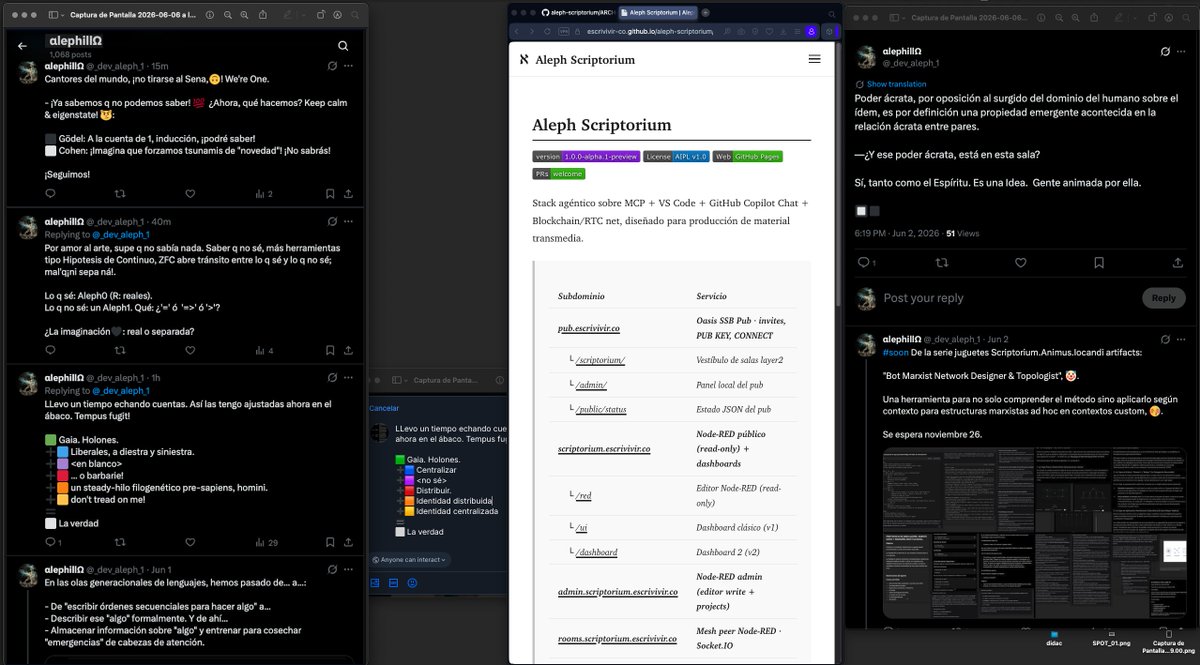1200x665 pixels.
Task: Like the right 'Poder ácrata' post
Action: [1022, 262]
